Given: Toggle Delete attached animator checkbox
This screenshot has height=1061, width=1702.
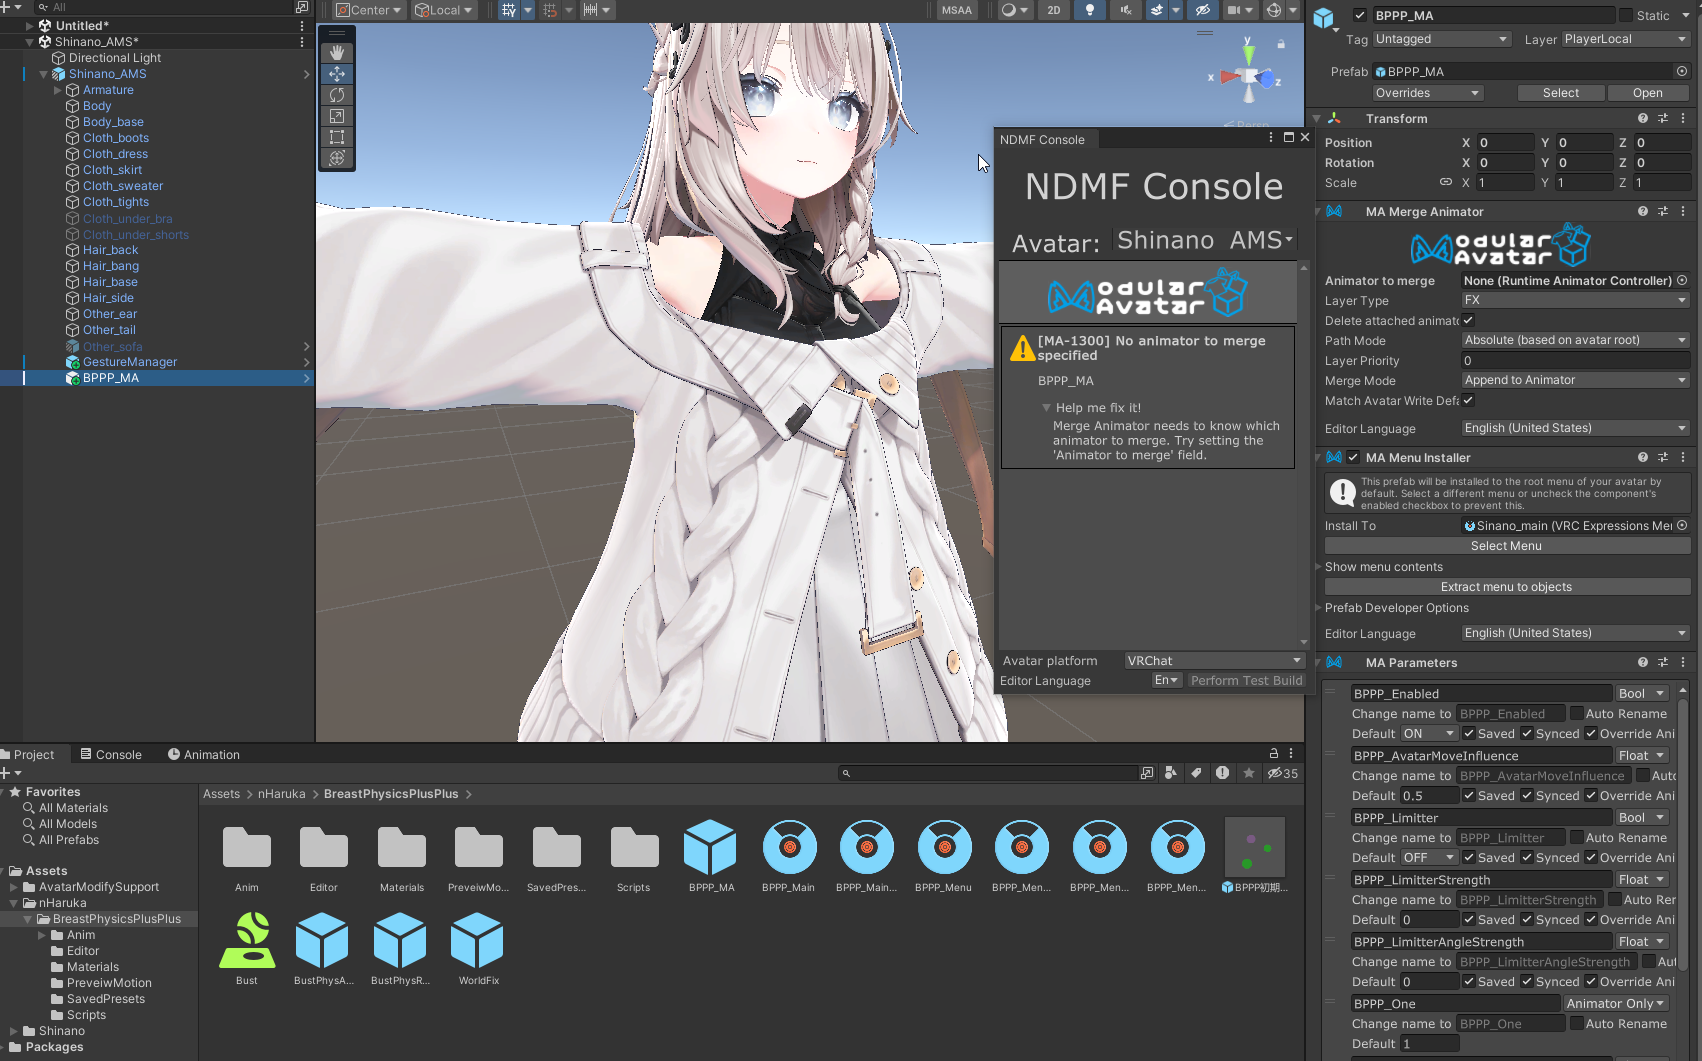Looking at the screenshot, I should point(1468,320).
